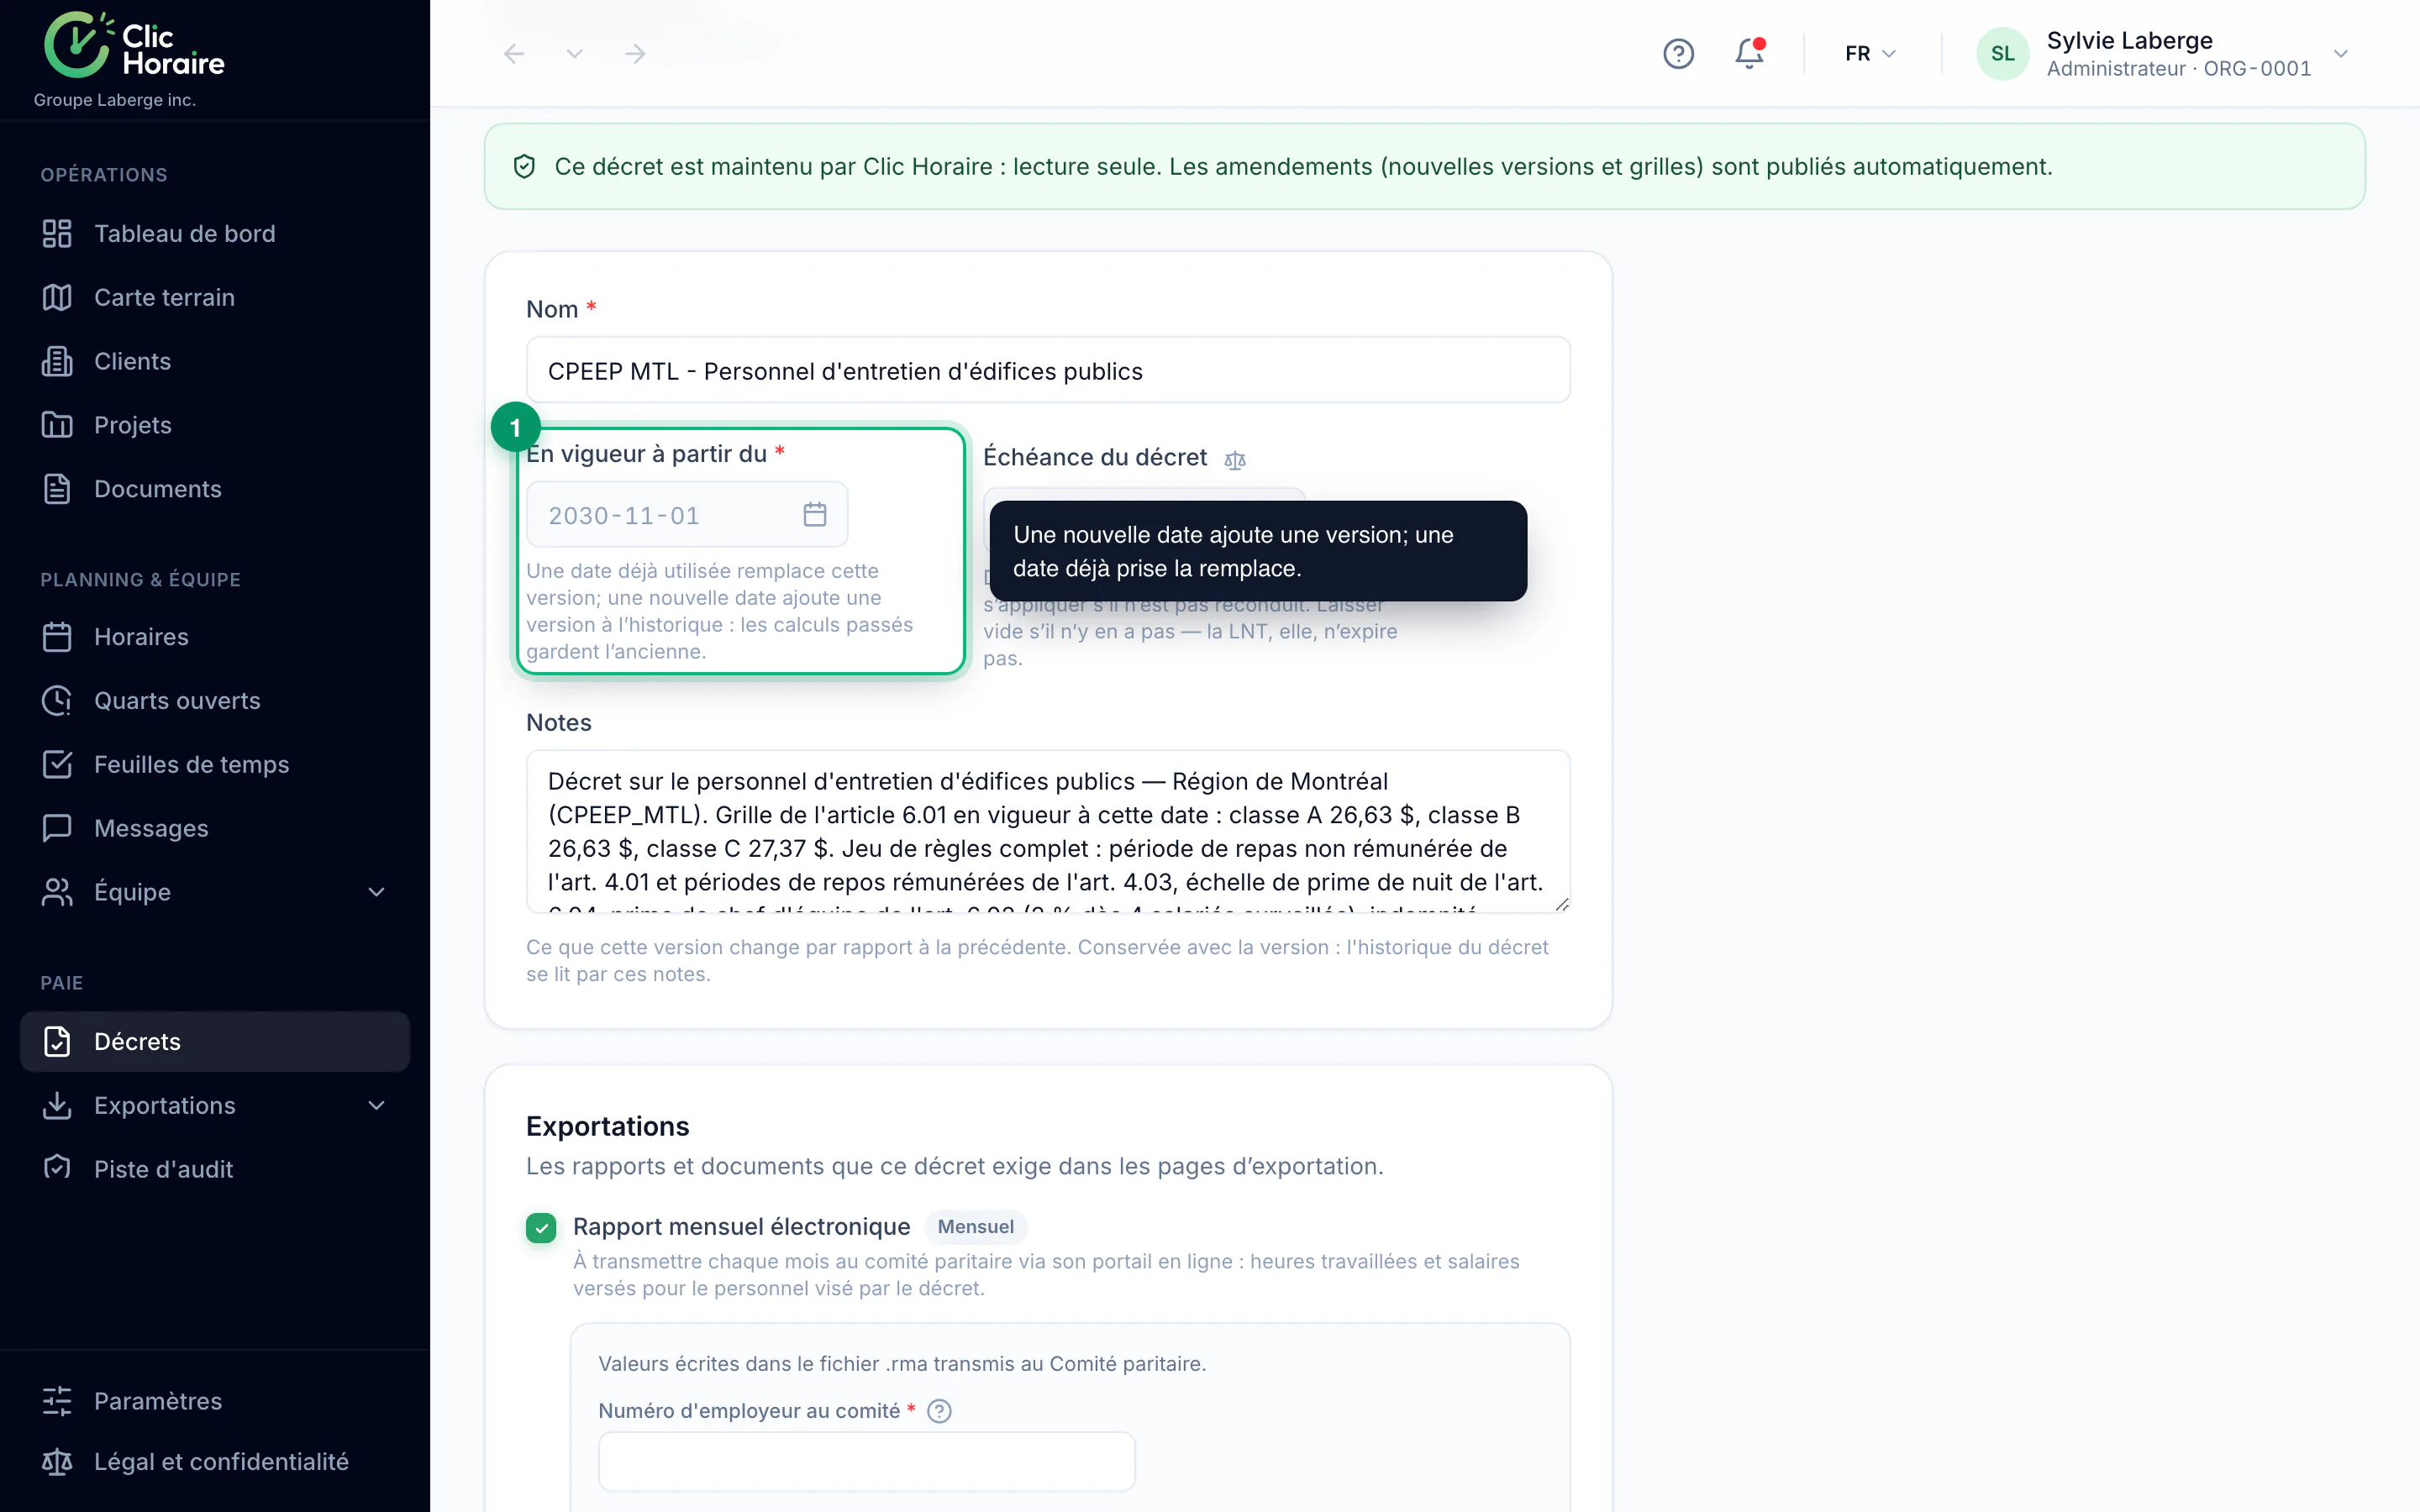Open the Tableau de bord page
The height and width of the screenshot is (1512, 2420).
point(215,233)
